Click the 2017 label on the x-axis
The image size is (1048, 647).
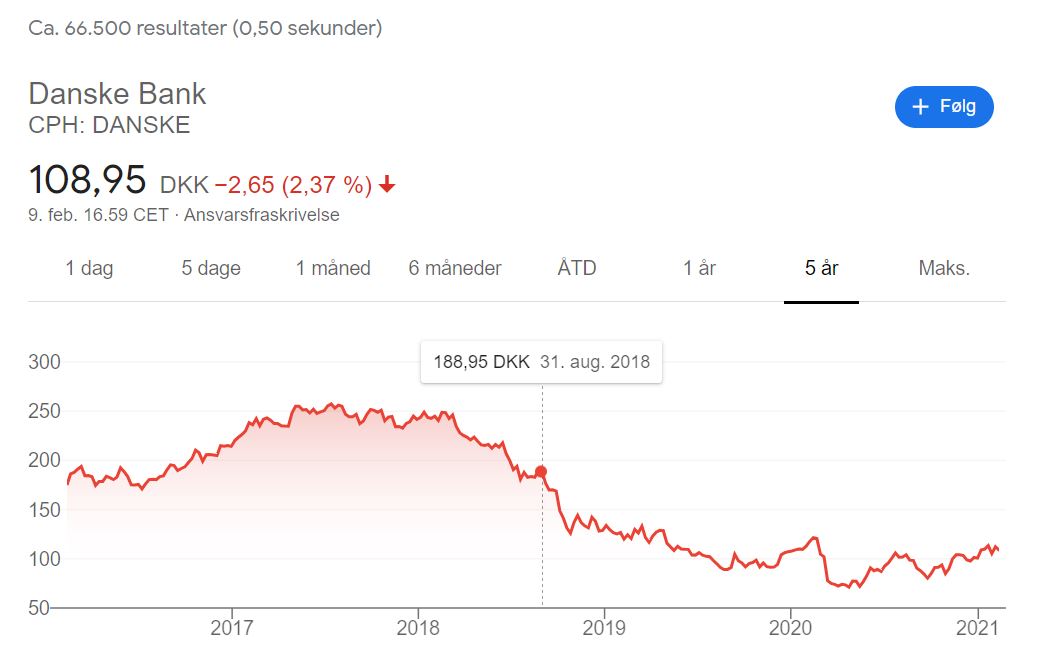tap(232, 628)
